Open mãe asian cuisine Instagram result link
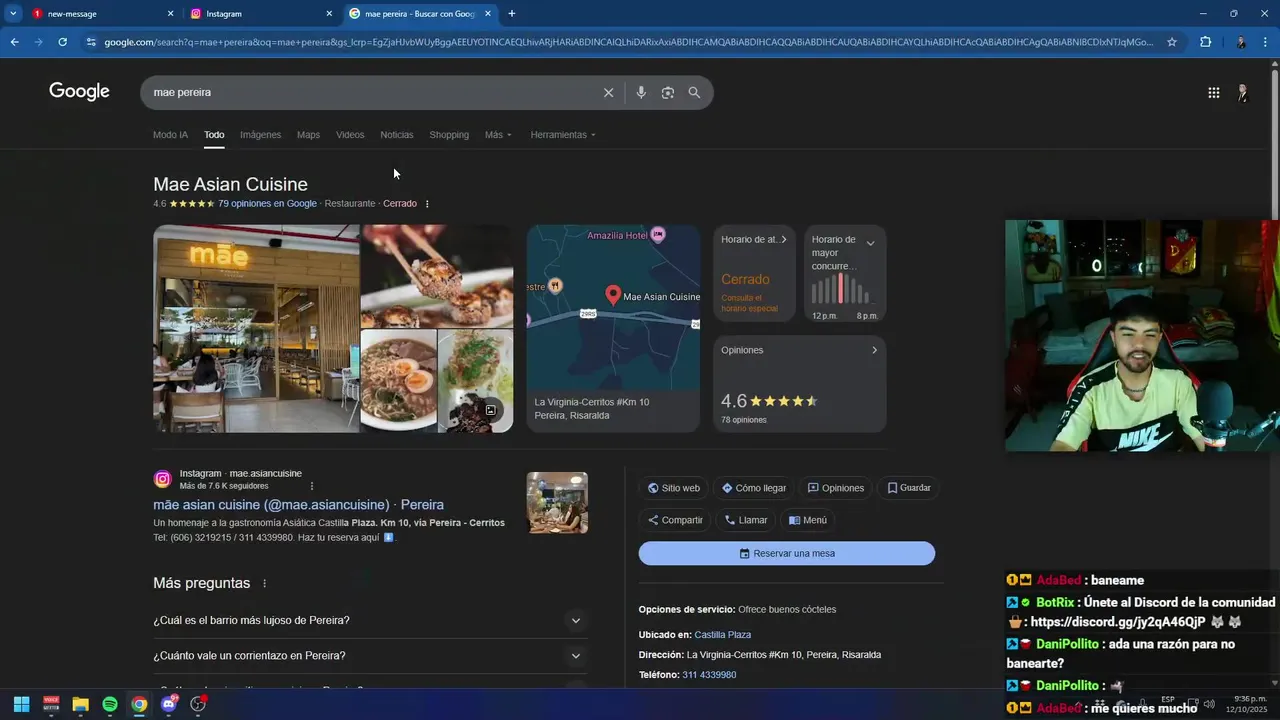 pos(298,505)
